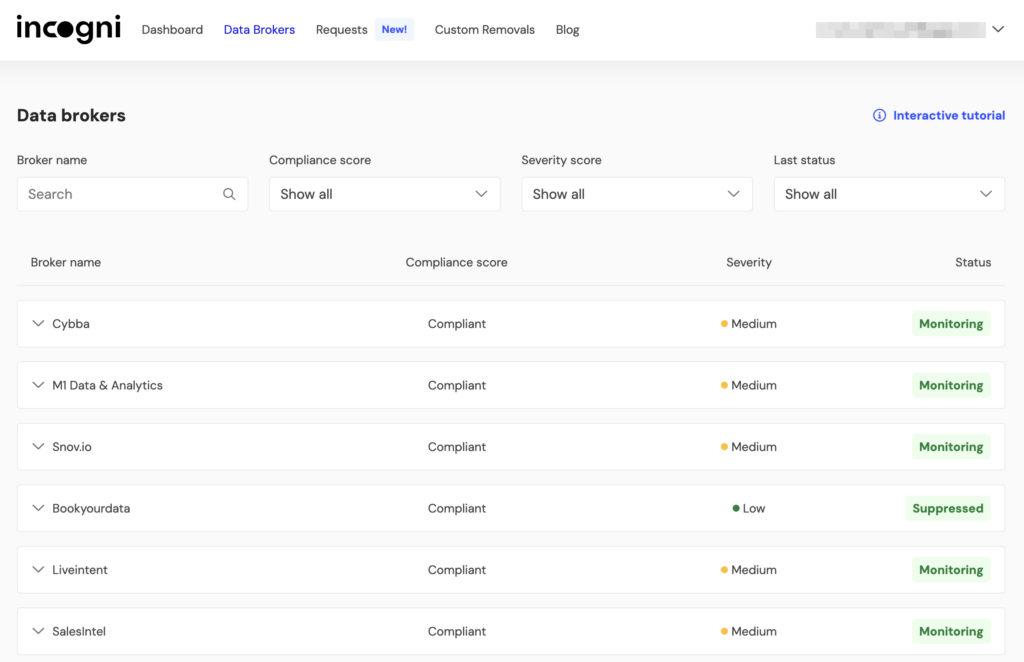The height and width of the screenshot is (662, 1024).
Task: Click the Monitoring badge for Liveintent
Action: coord(951,570)
